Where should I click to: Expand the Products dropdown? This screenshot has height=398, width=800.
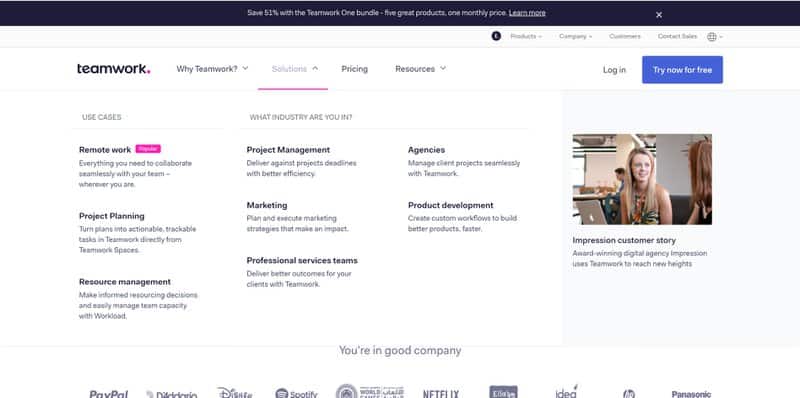point(526,36)
